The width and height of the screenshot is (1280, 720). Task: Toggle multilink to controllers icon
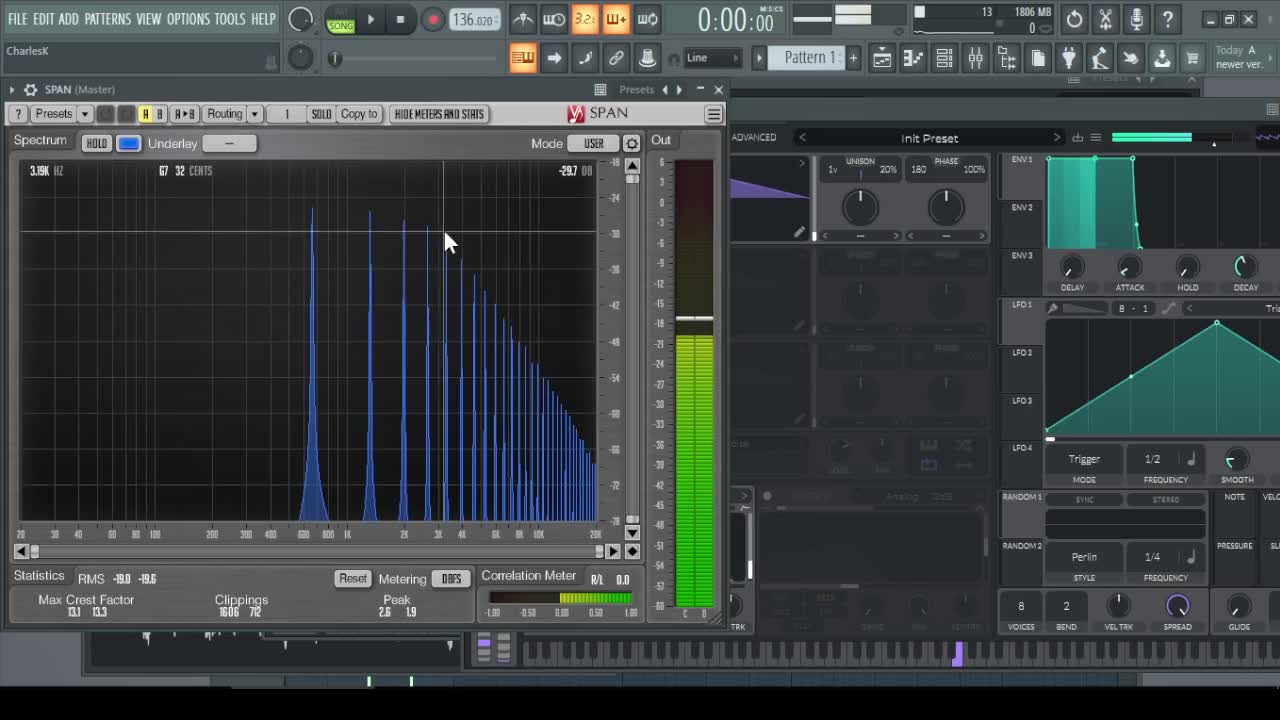coord(647,58)
